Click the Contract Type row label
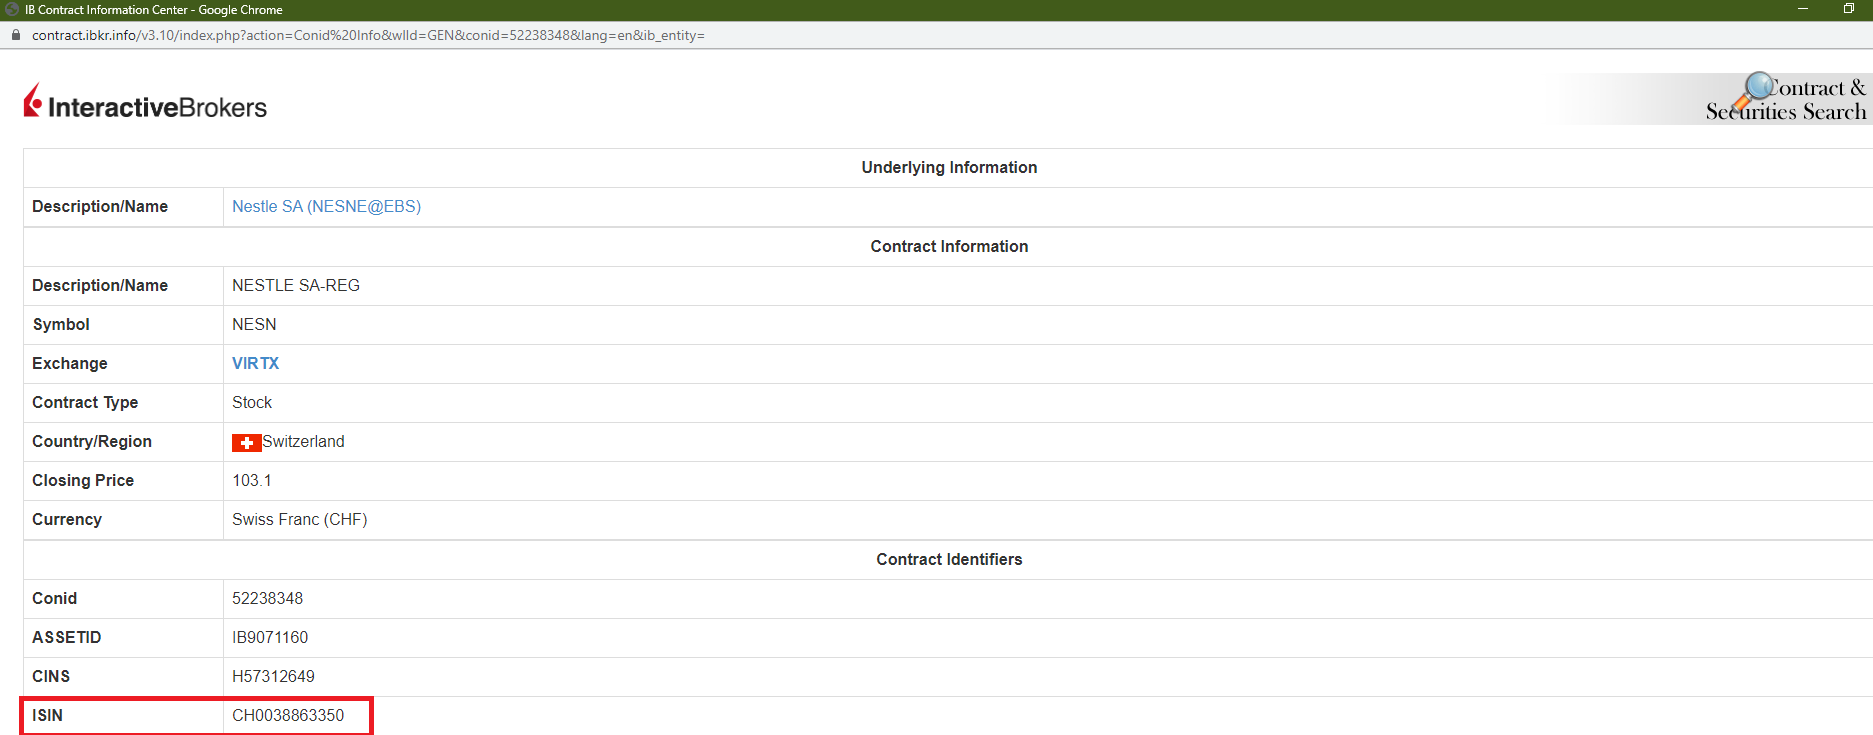This screenshot has width=1873, height=735. point(85,402)
